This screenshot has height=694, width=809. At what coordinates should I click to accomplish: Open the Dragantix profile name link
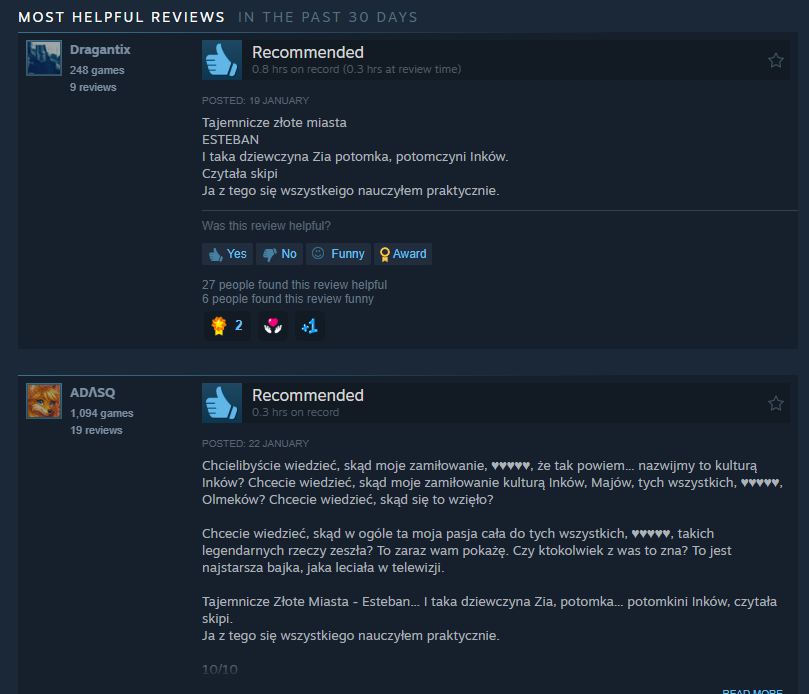pos(100,50)
